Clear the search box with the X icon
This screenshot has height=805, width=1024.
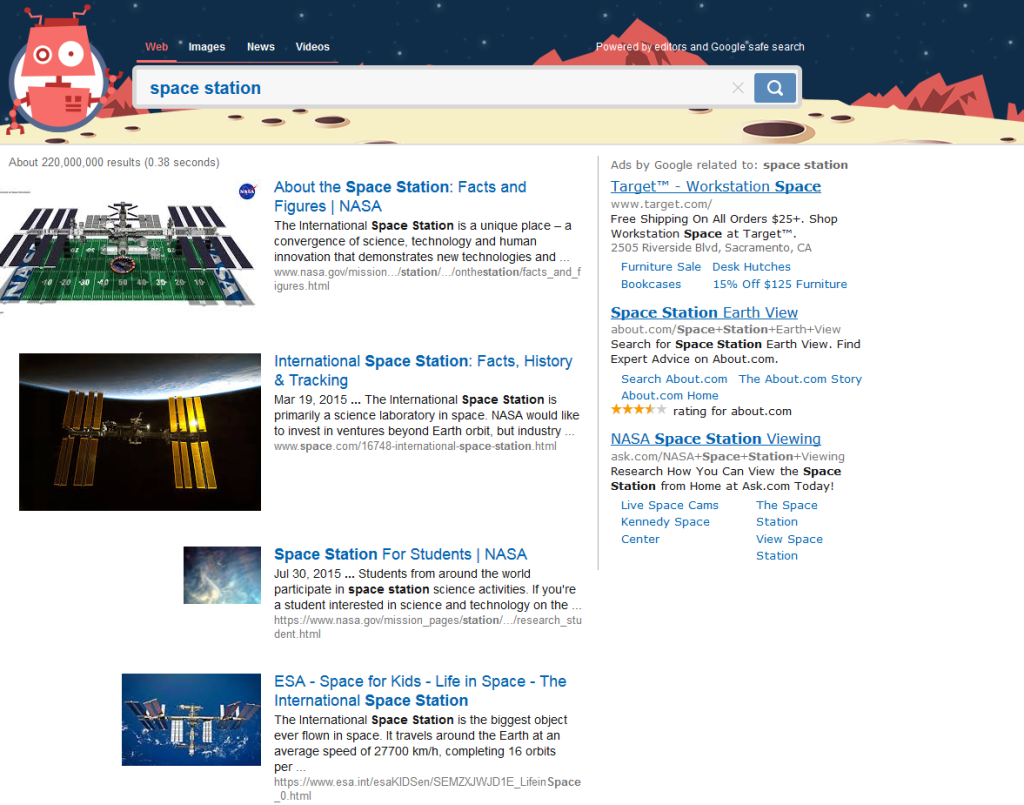point(738,88)
